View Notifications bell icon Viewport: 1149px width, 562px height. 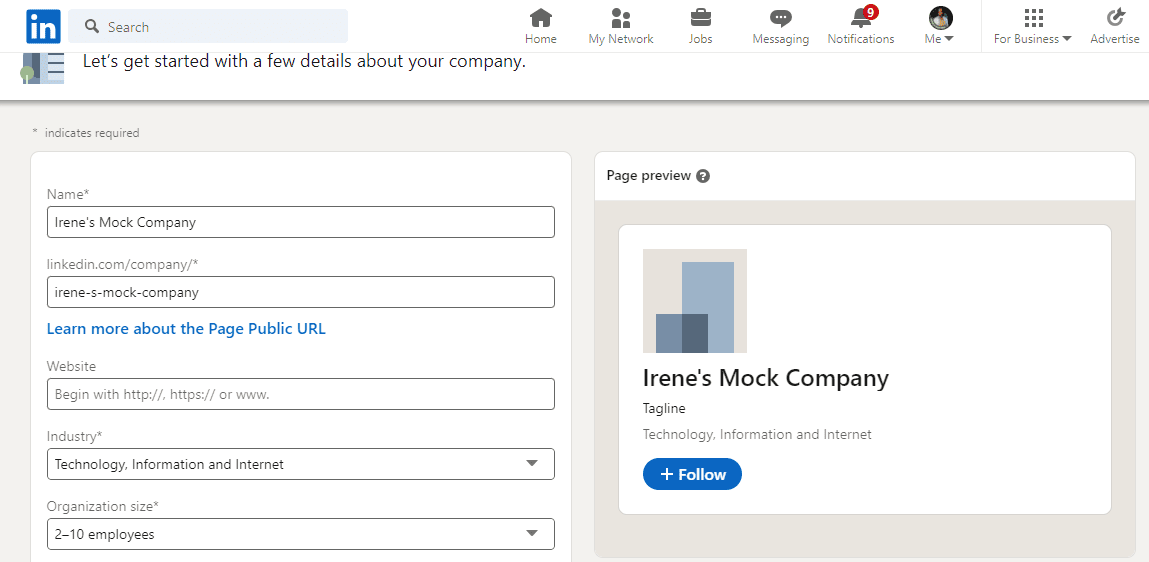[x=860, y=19]
